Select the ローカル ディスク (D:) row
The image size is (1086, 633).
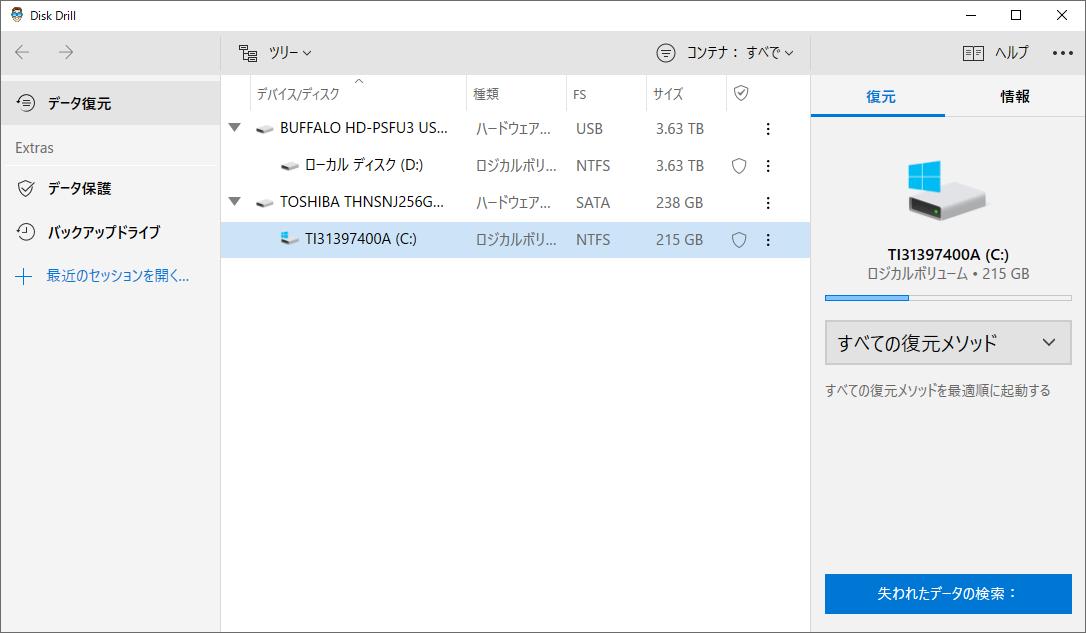click(x=515, y=166)
